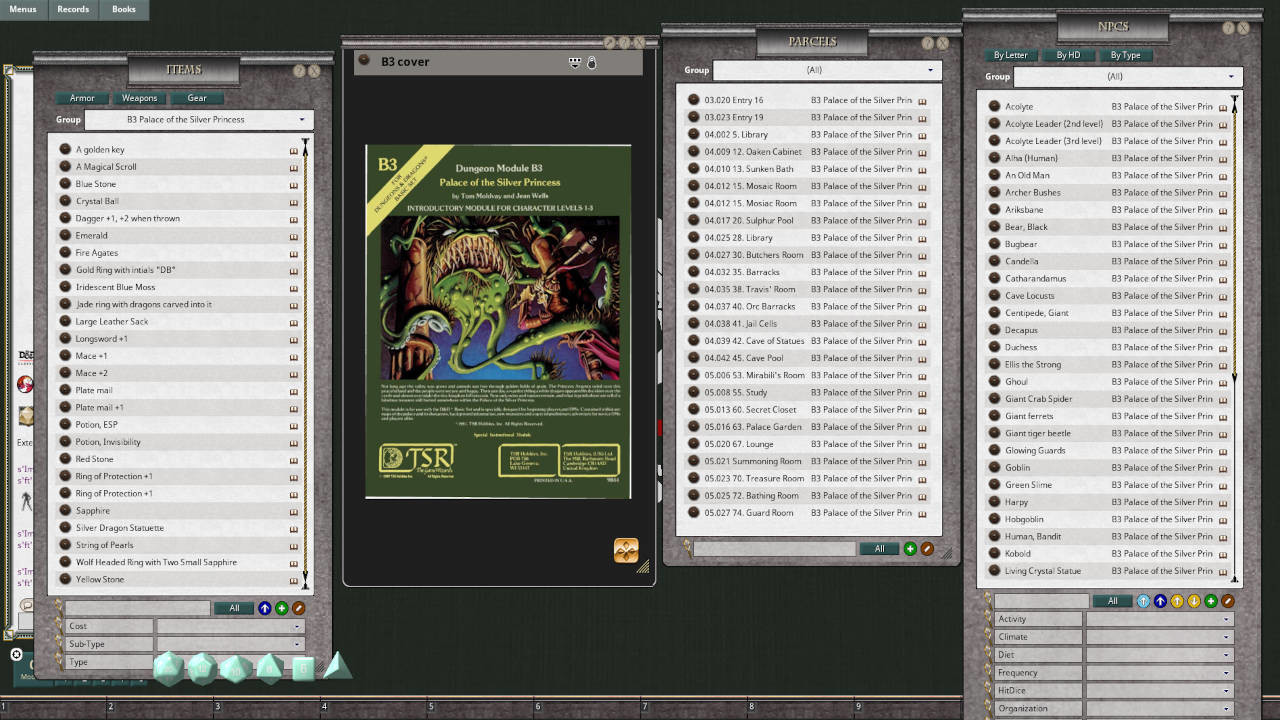Click the green add button in NPCs panel

tap(1211, 601)
